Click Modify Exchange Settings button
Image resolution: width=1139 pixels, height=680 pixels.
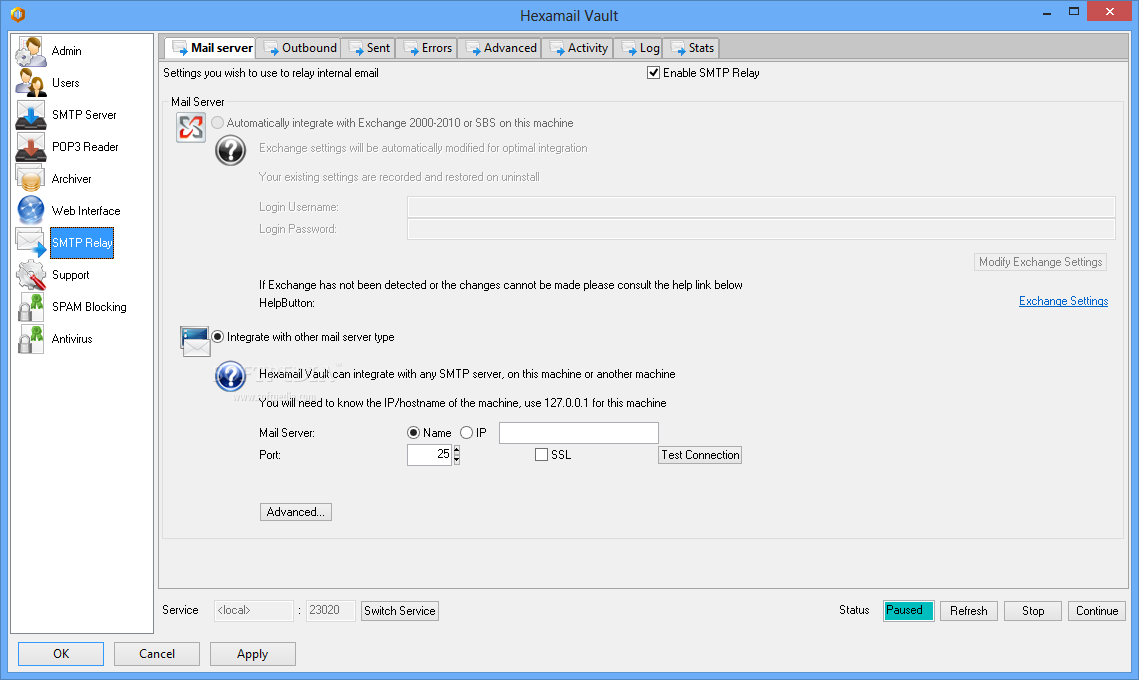[1040, 262]
